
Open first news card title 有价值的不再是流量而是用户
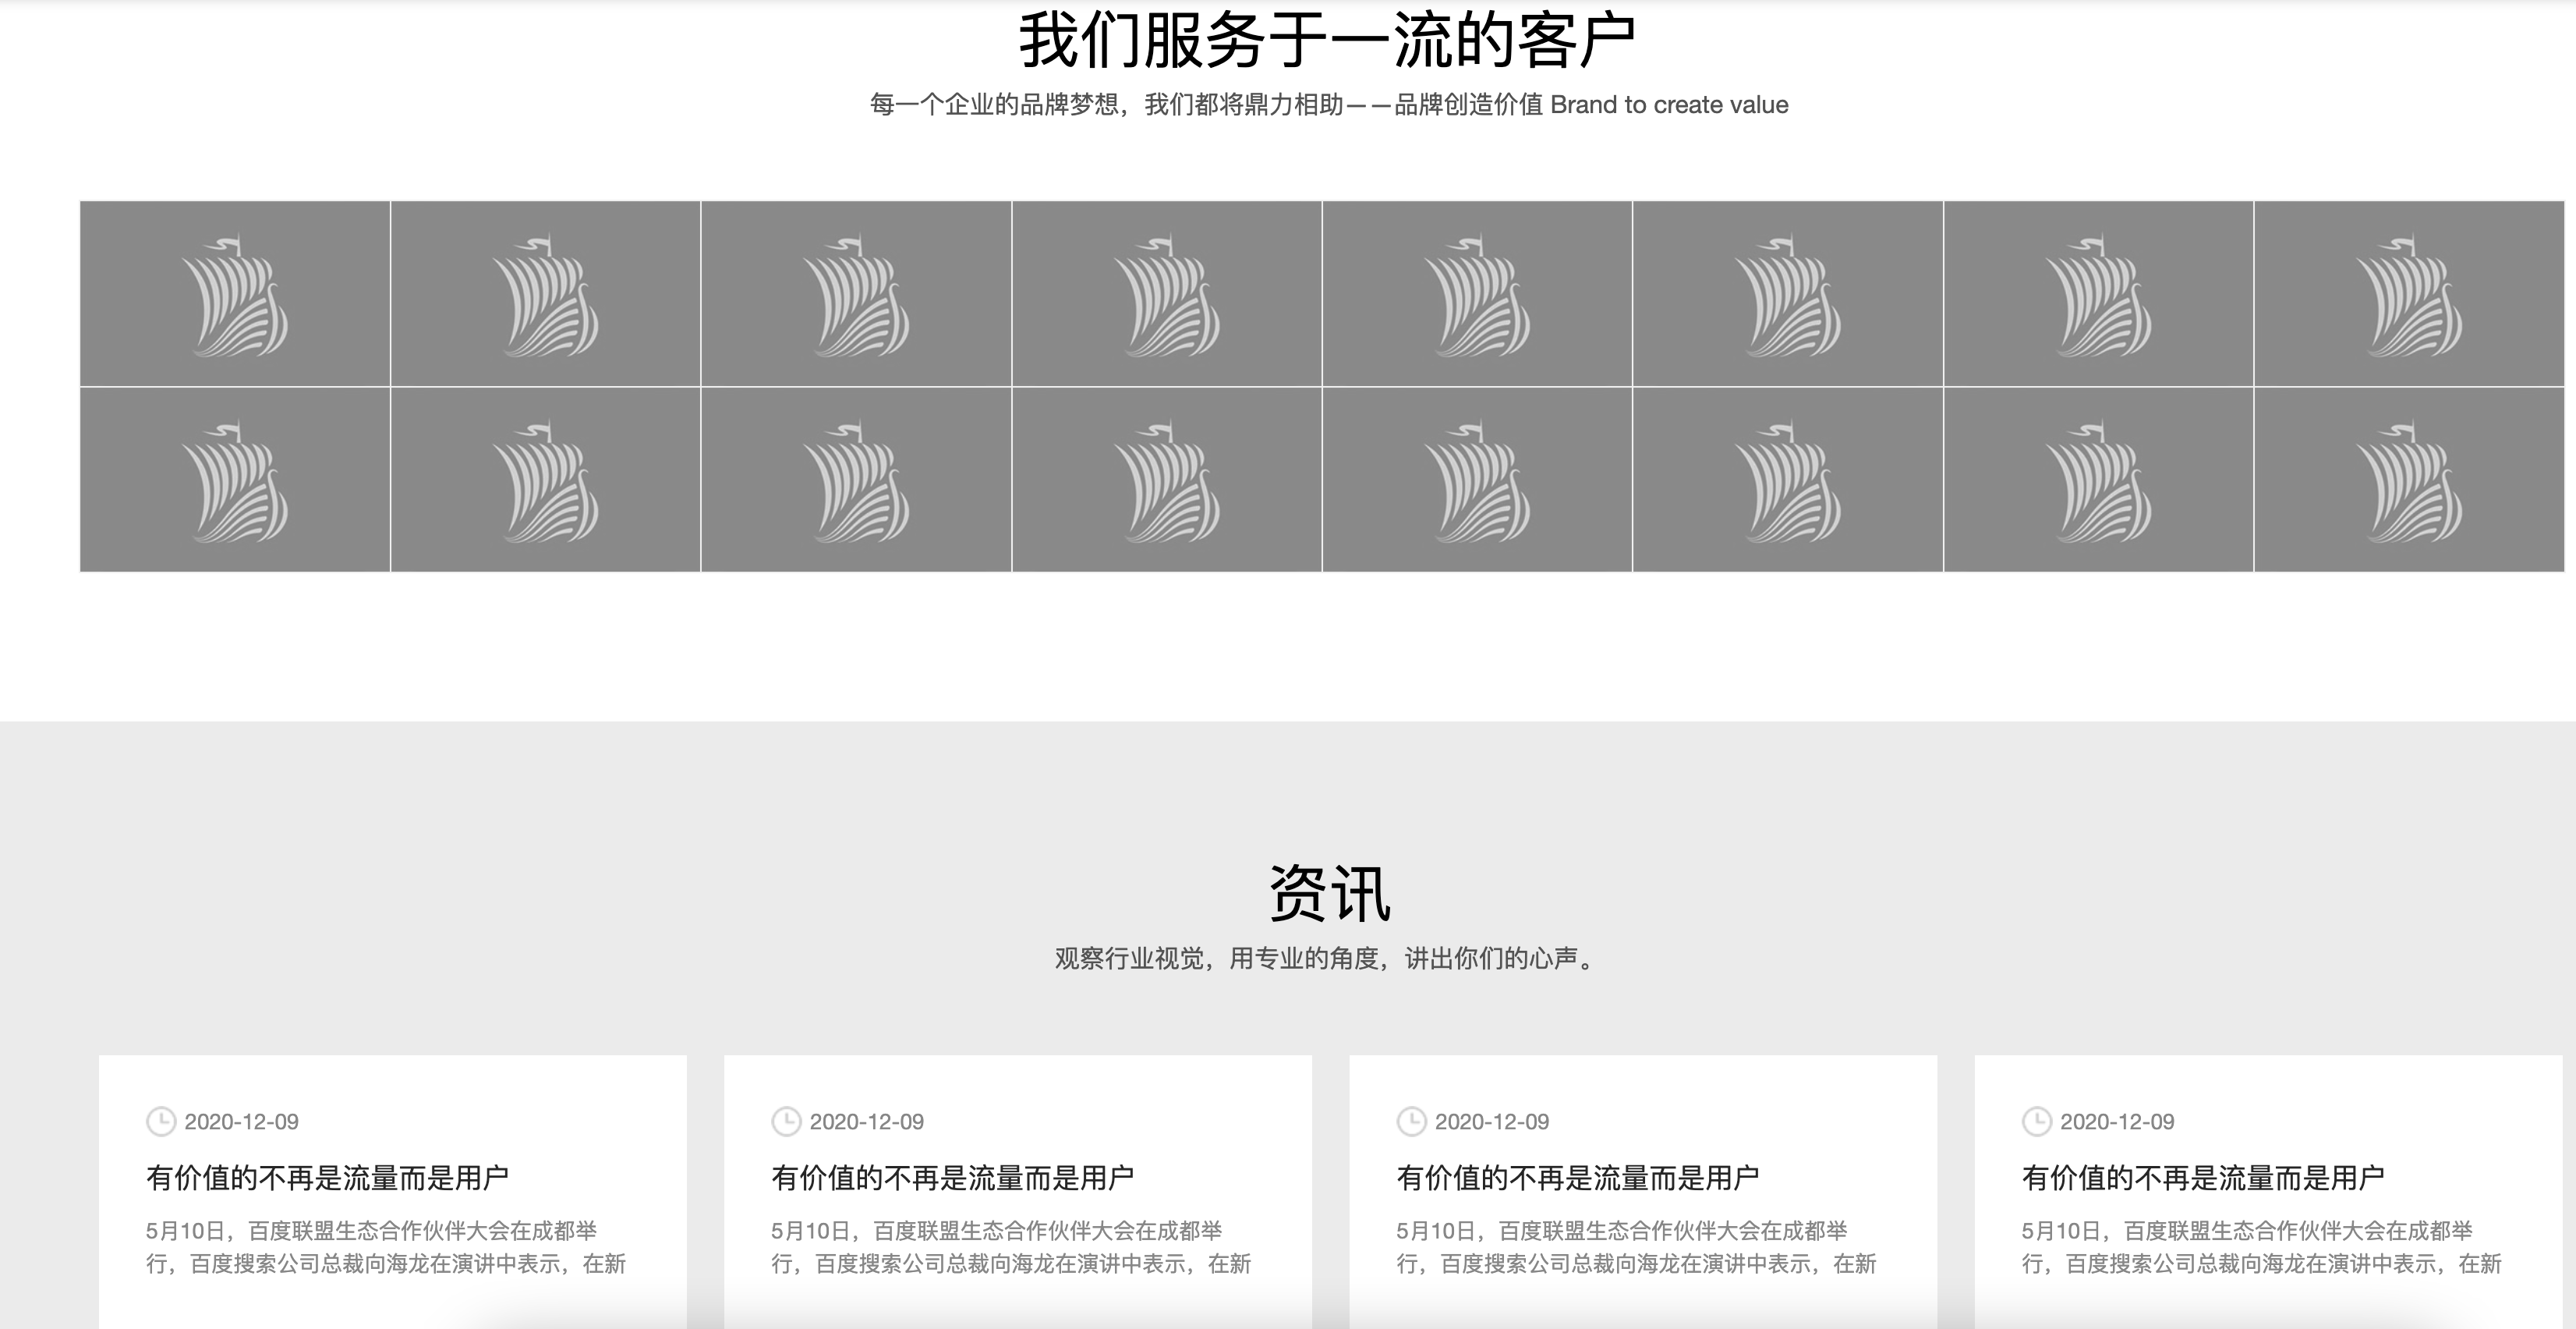[x=328, y=1178]
